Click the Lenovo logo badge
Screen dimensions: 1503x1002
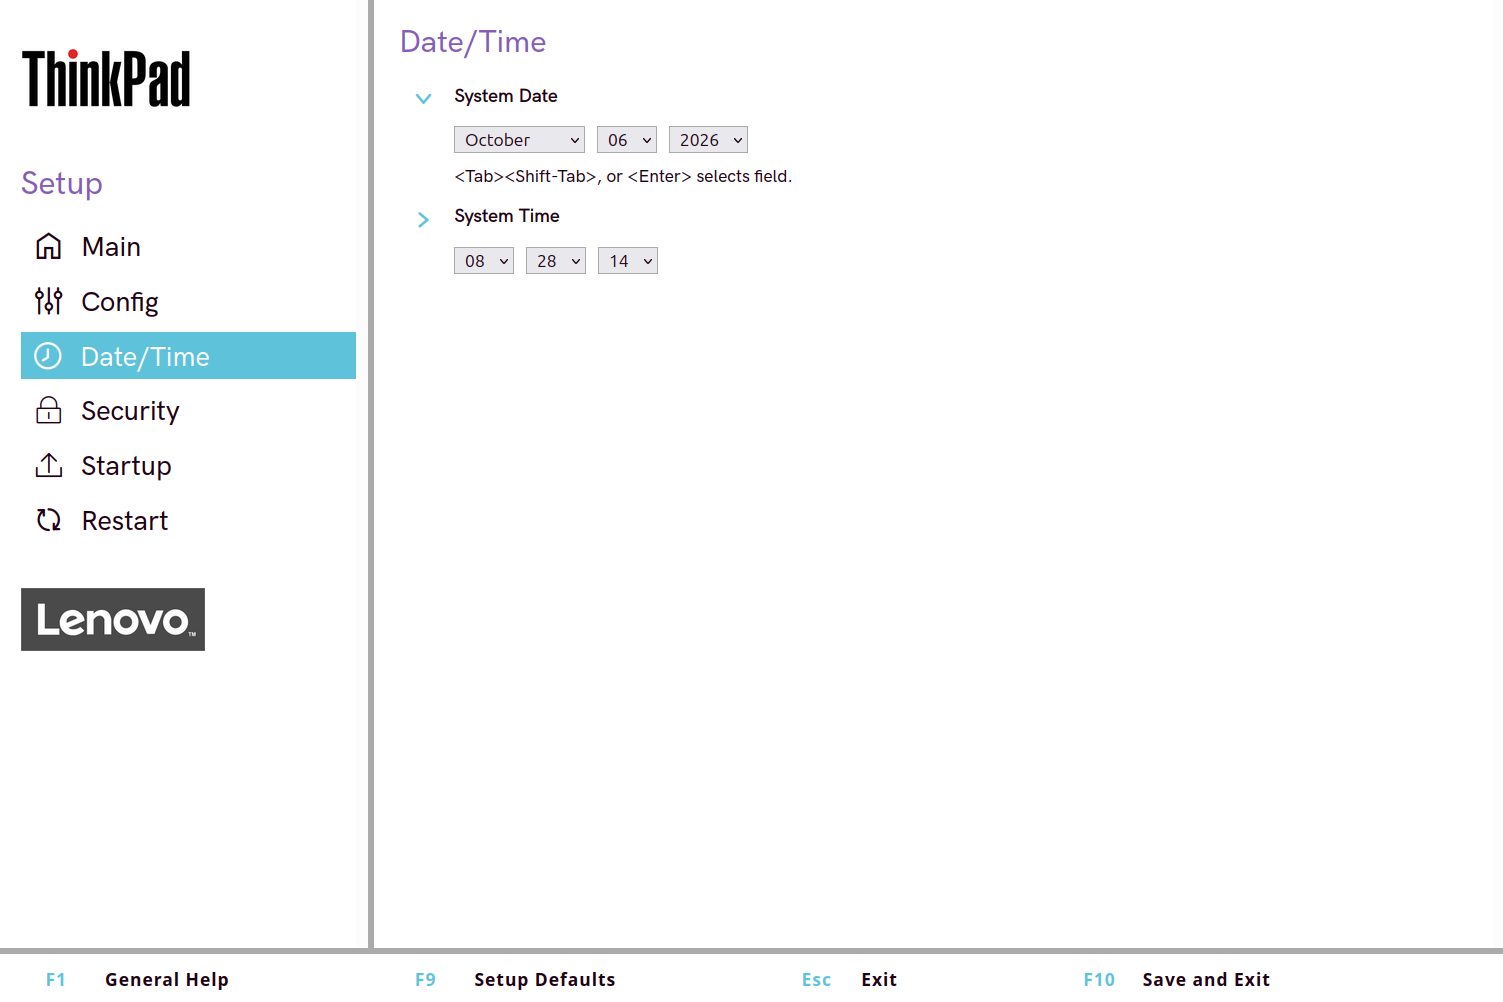click(113, 619)
